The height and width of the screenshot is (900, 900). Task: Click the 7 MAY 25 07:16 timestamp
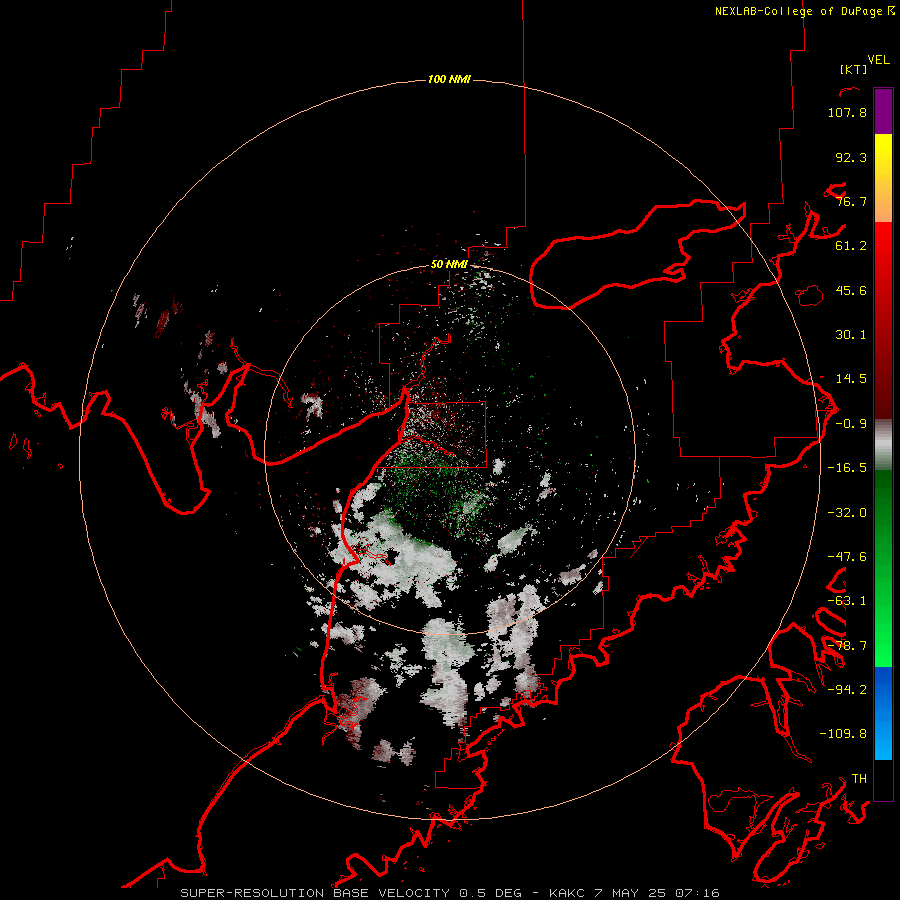coord(657,893)
